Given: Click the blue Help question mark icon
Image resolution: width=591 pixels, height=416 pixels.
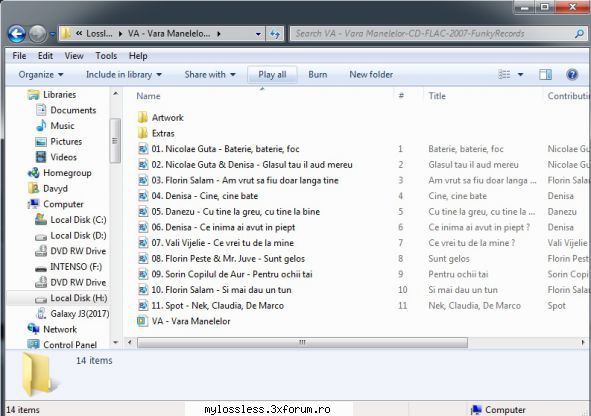Looking at the screenshot, I should 572,75.
